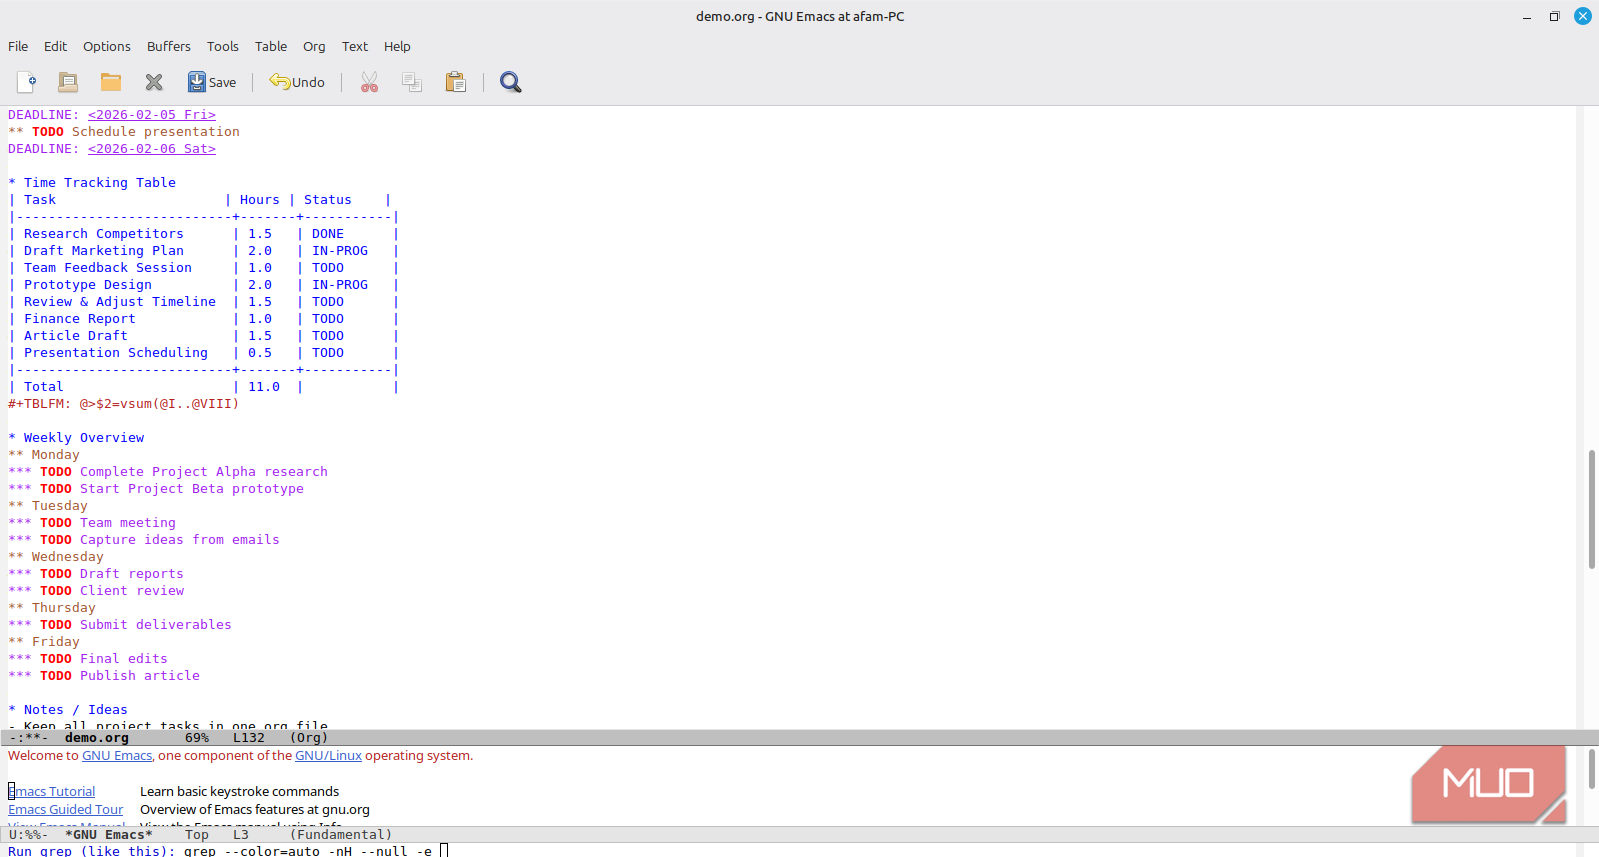Screen dimensions: 1599x857
Task: Undo the last change
Action: 297,82
